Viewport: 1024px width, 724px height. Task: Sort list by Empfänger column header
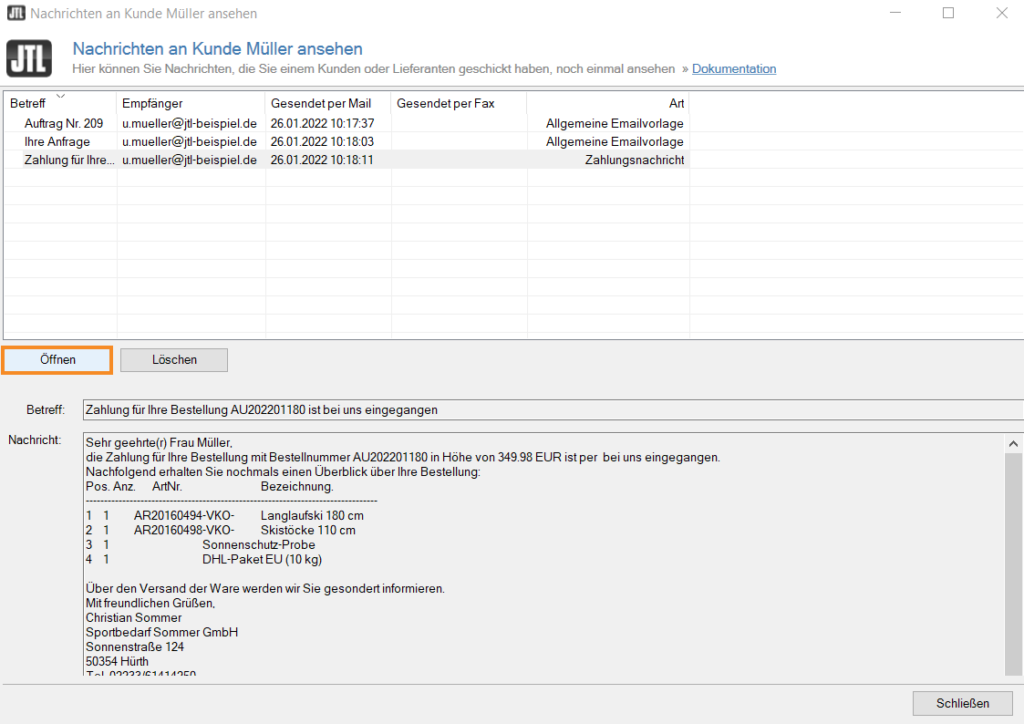coord(152,104)
